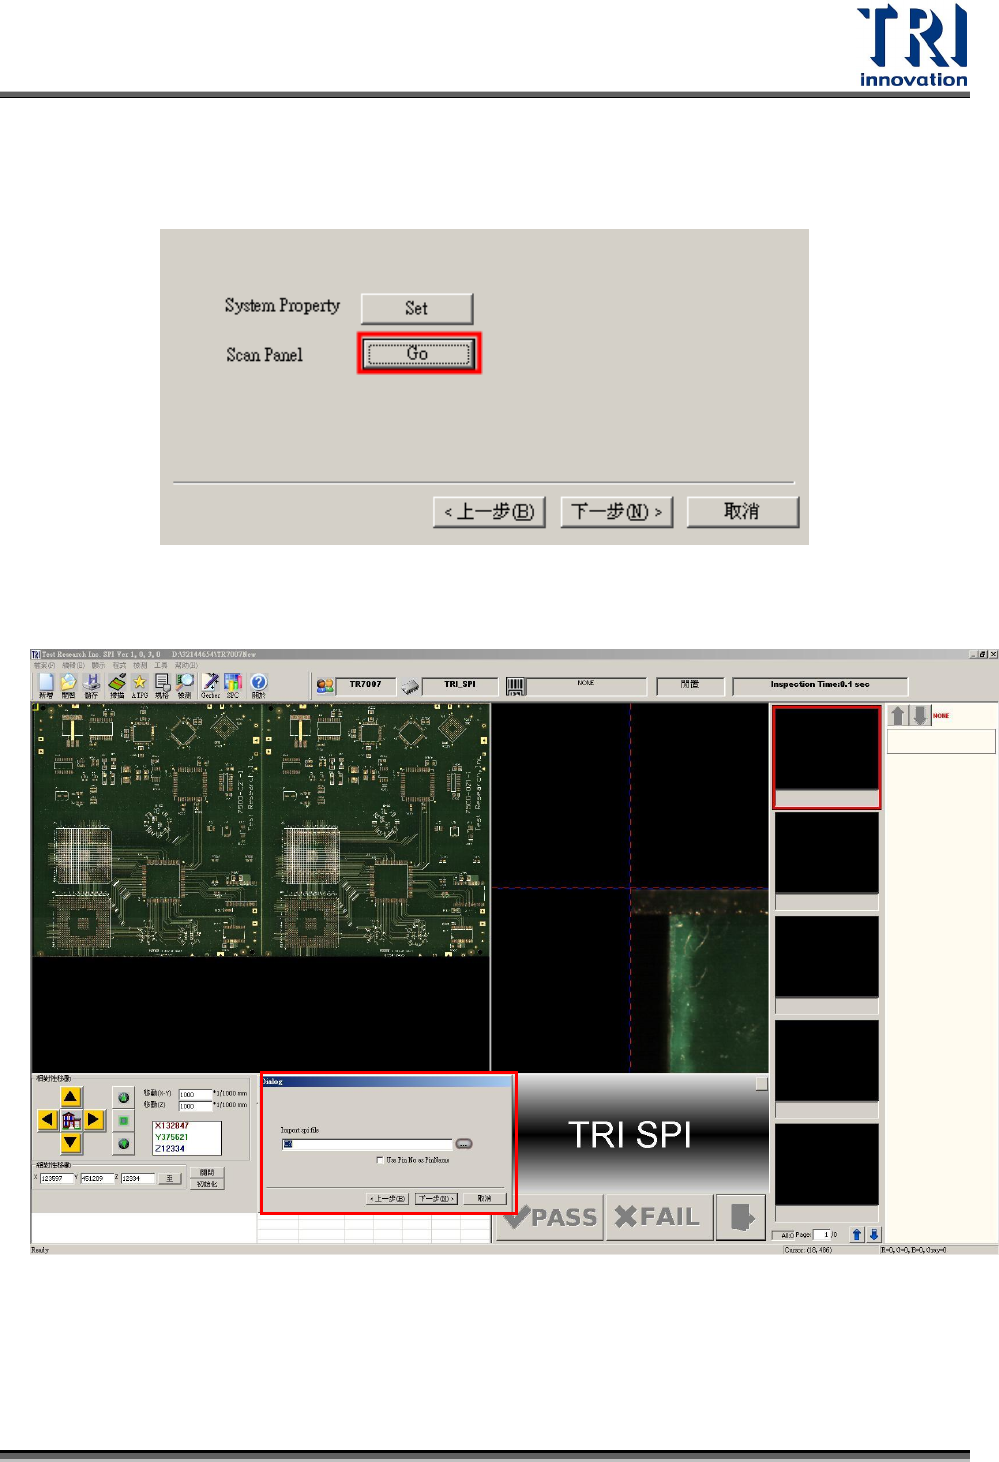Click the Import spi file text field
This screenshot has width=999, height=1462.
367,1144
